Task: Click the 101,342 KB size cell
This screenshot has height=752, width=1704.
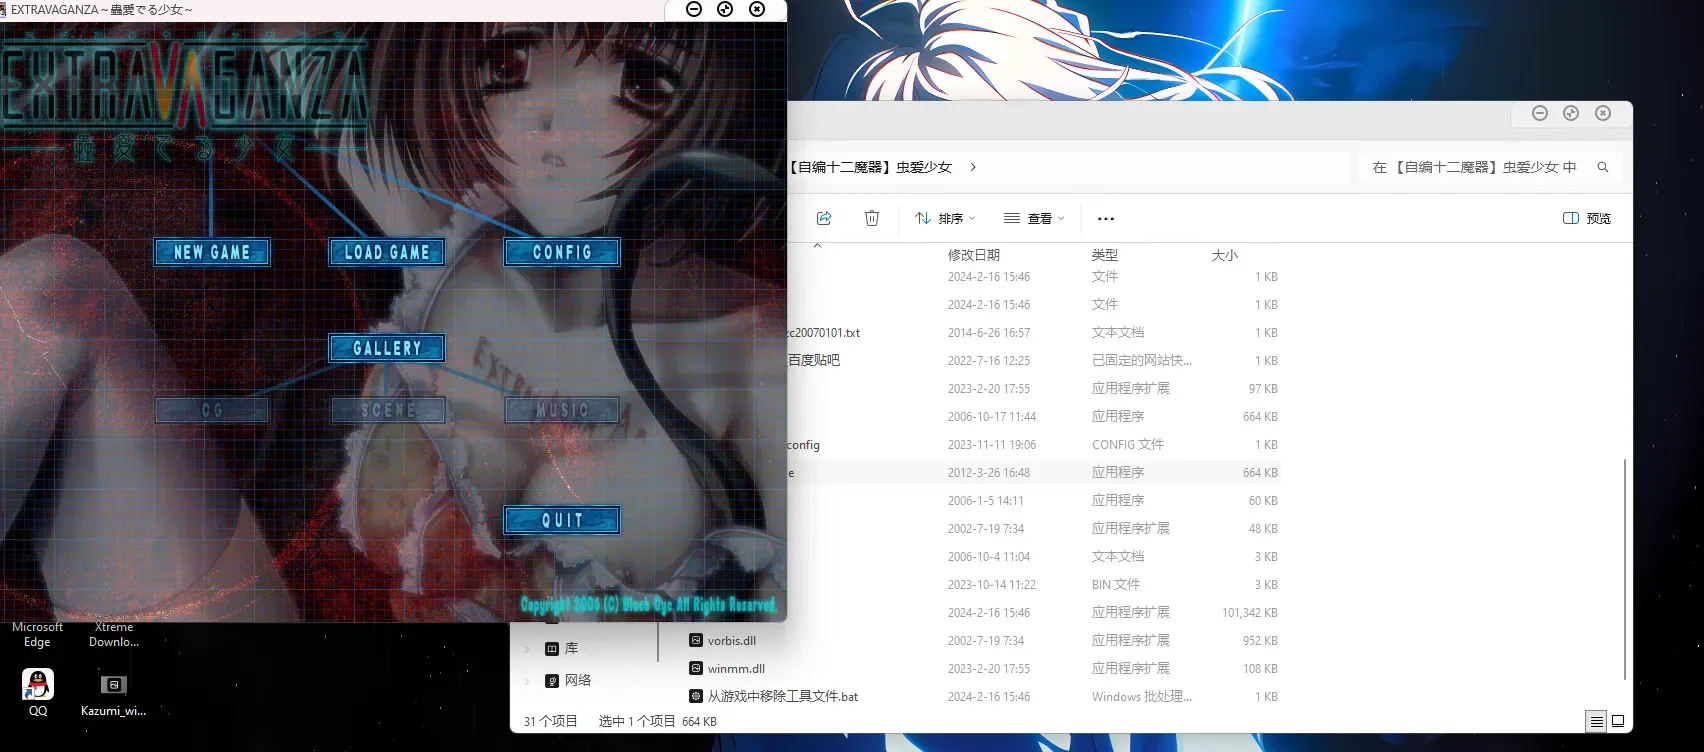Action: pyautogui.click(x=1250, y=613)
